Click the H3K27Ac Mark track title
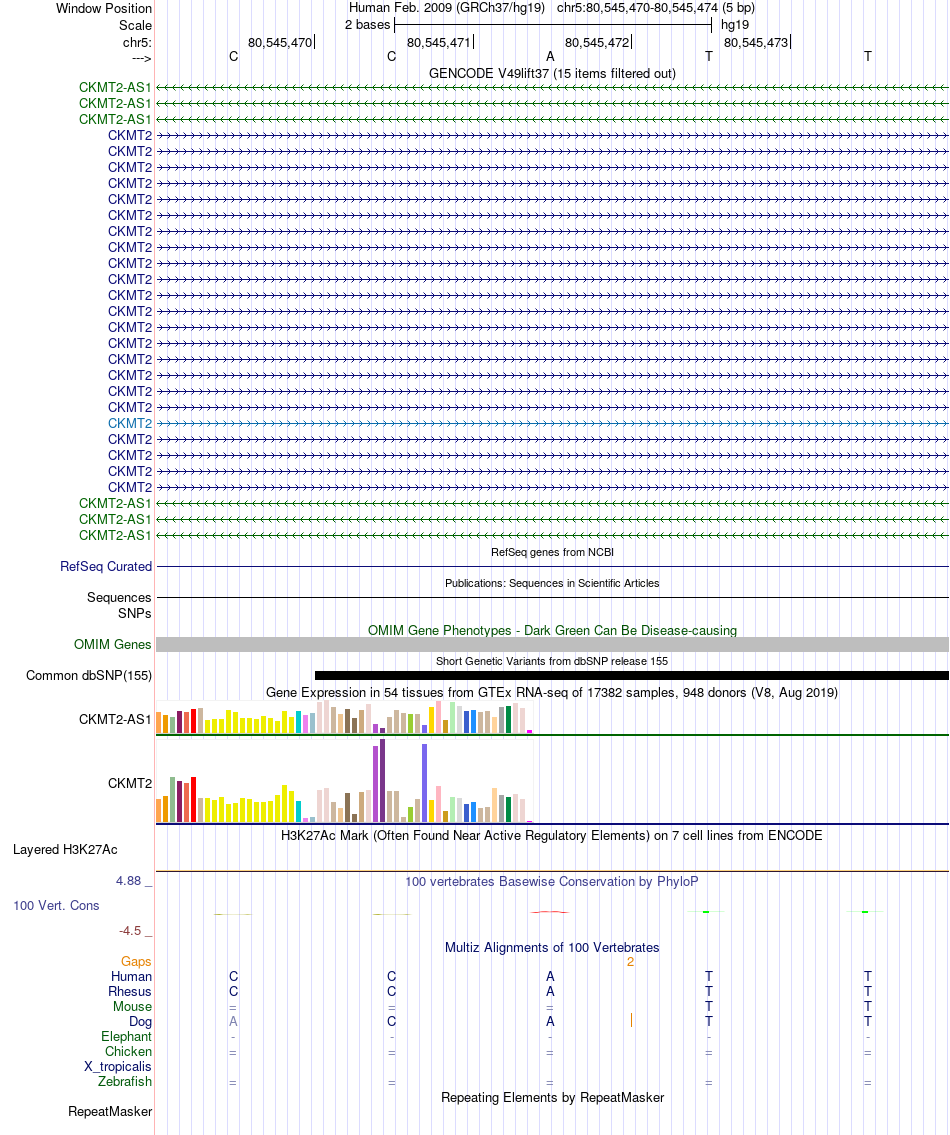The width and height of the screenshot is (950, 1135). pyautogui.click(x=552, y=835)
